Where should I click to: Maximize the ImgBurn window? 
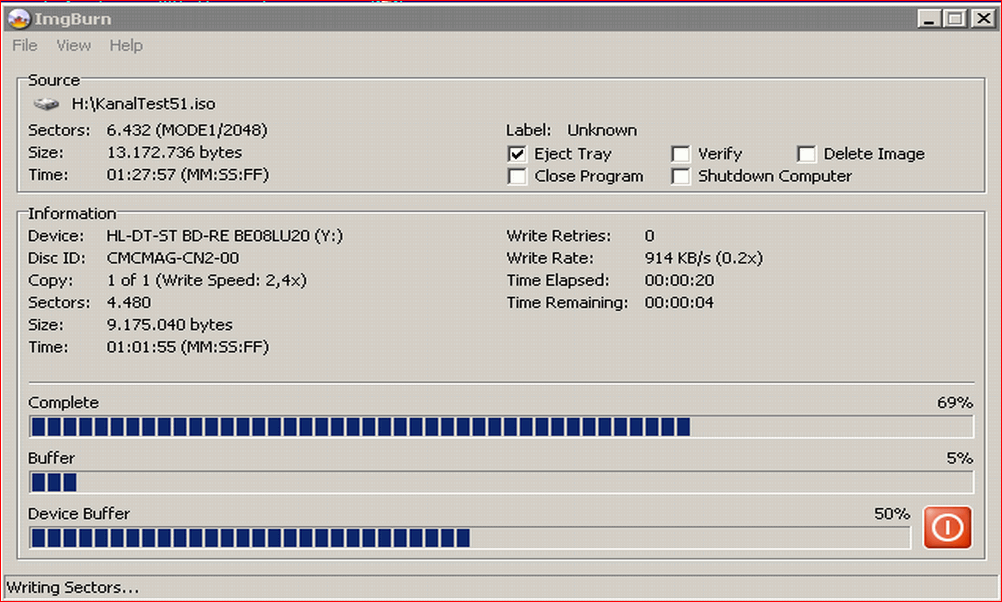pyautogui.click(x=955, y=18)
